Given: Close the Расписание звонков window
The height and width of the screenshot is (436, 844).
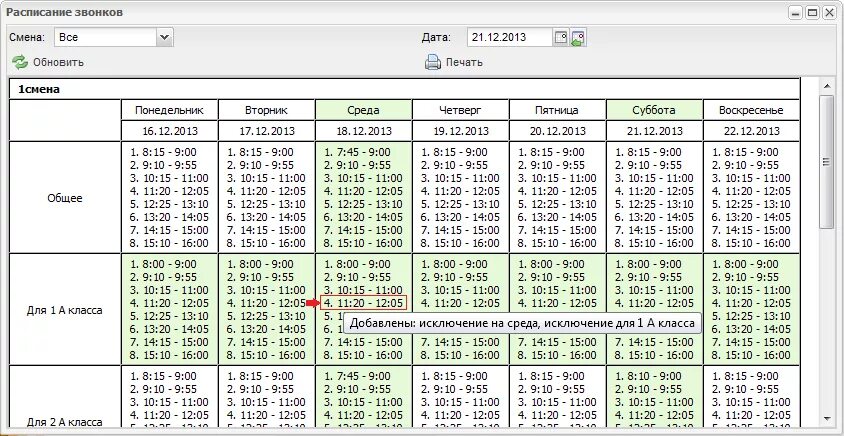Looking at the screenshot, I should click(x=829, y=12).
